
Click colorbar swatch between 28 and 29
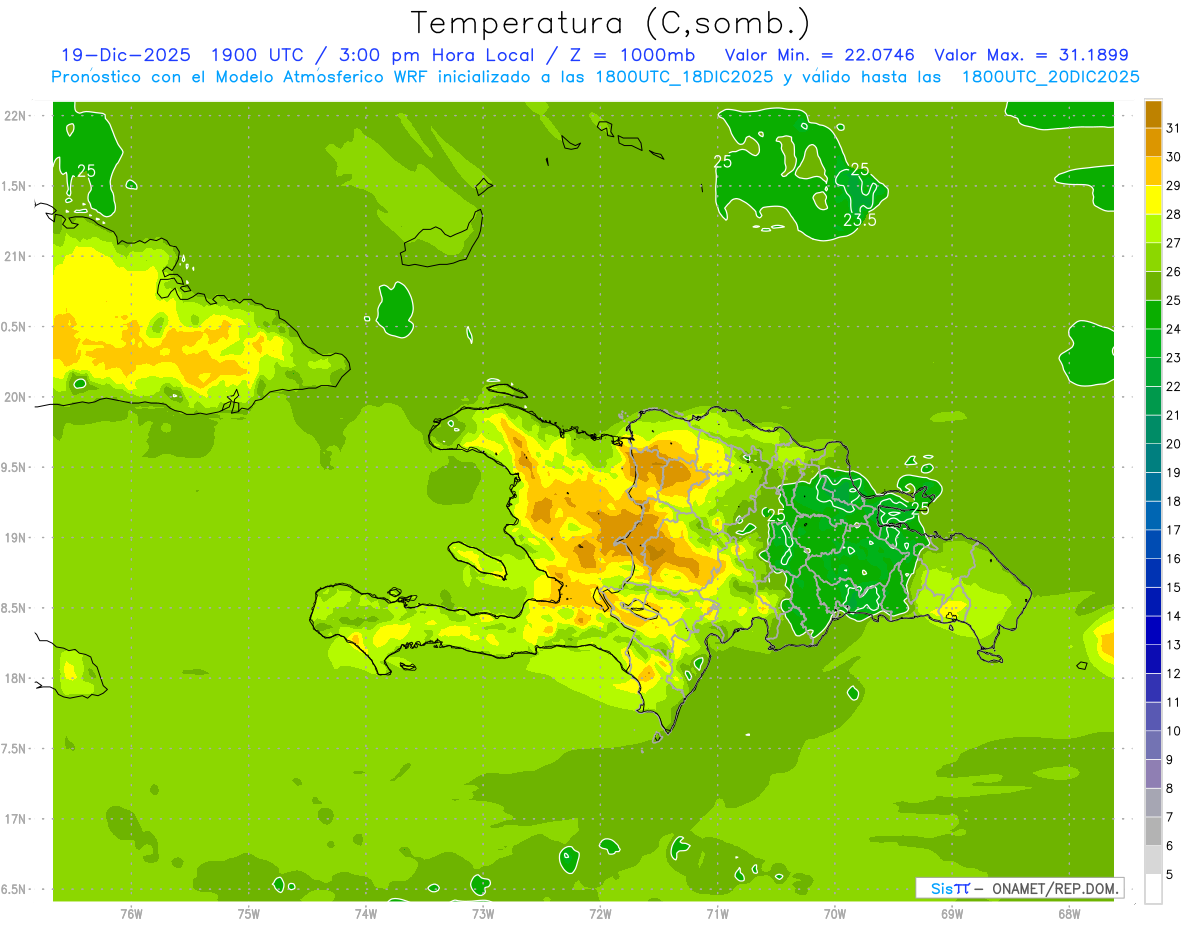(1153, 200)
